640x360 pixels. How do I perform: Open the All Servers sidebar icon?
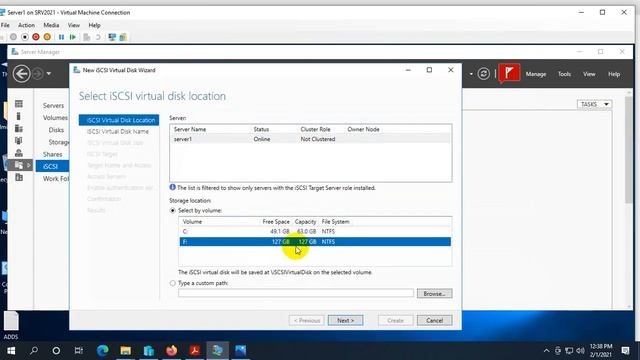click(x=19, y=129)
